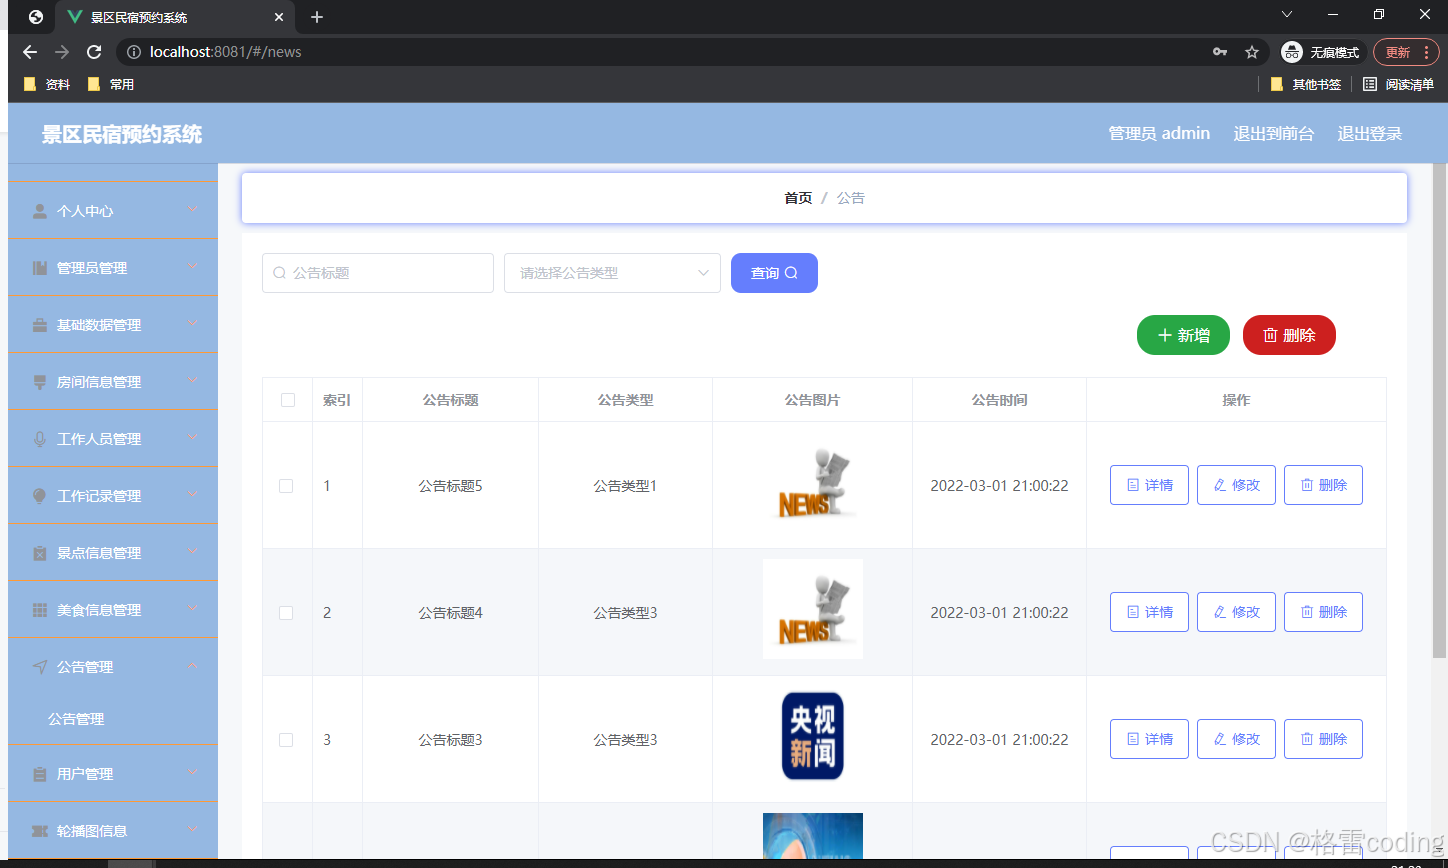Click the 个人中心 person icon in sidebar
Viewport: 1448px width, 868px height.
pos(39,210)
